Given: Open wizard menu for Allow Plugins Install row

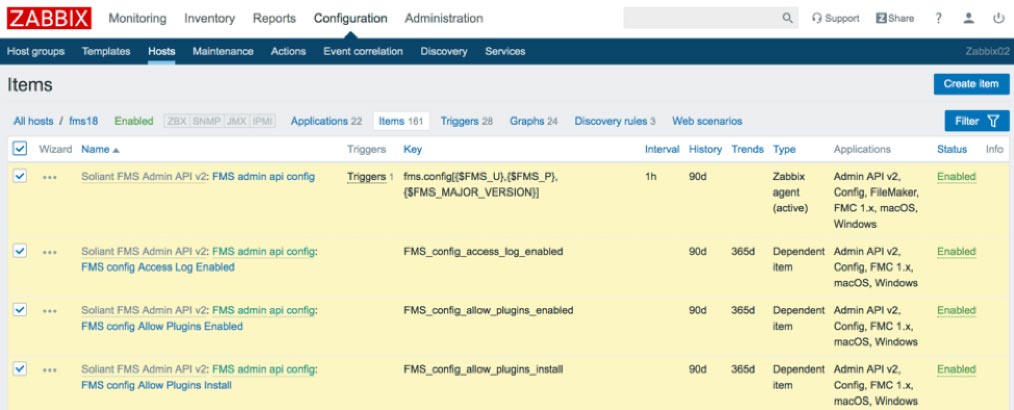Looking at the screenshot, I should (x=50, y=370).
